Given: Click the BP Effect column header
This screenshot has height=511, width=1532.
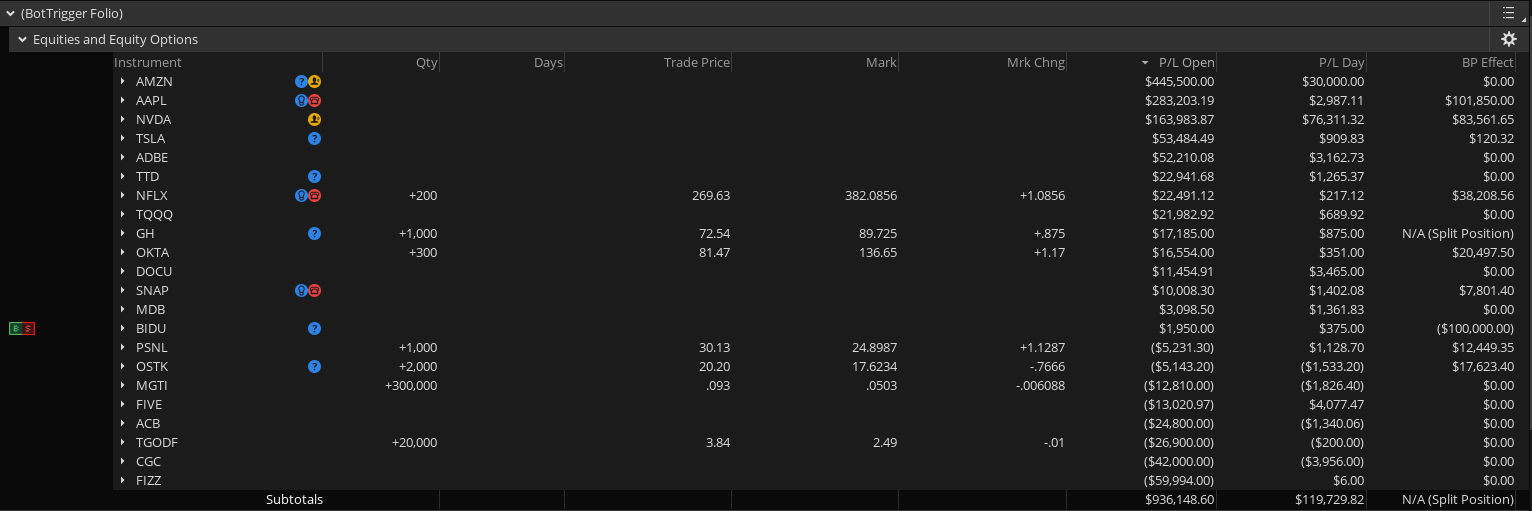Looking at the screenshot, I should click(x=1487, y=63).
